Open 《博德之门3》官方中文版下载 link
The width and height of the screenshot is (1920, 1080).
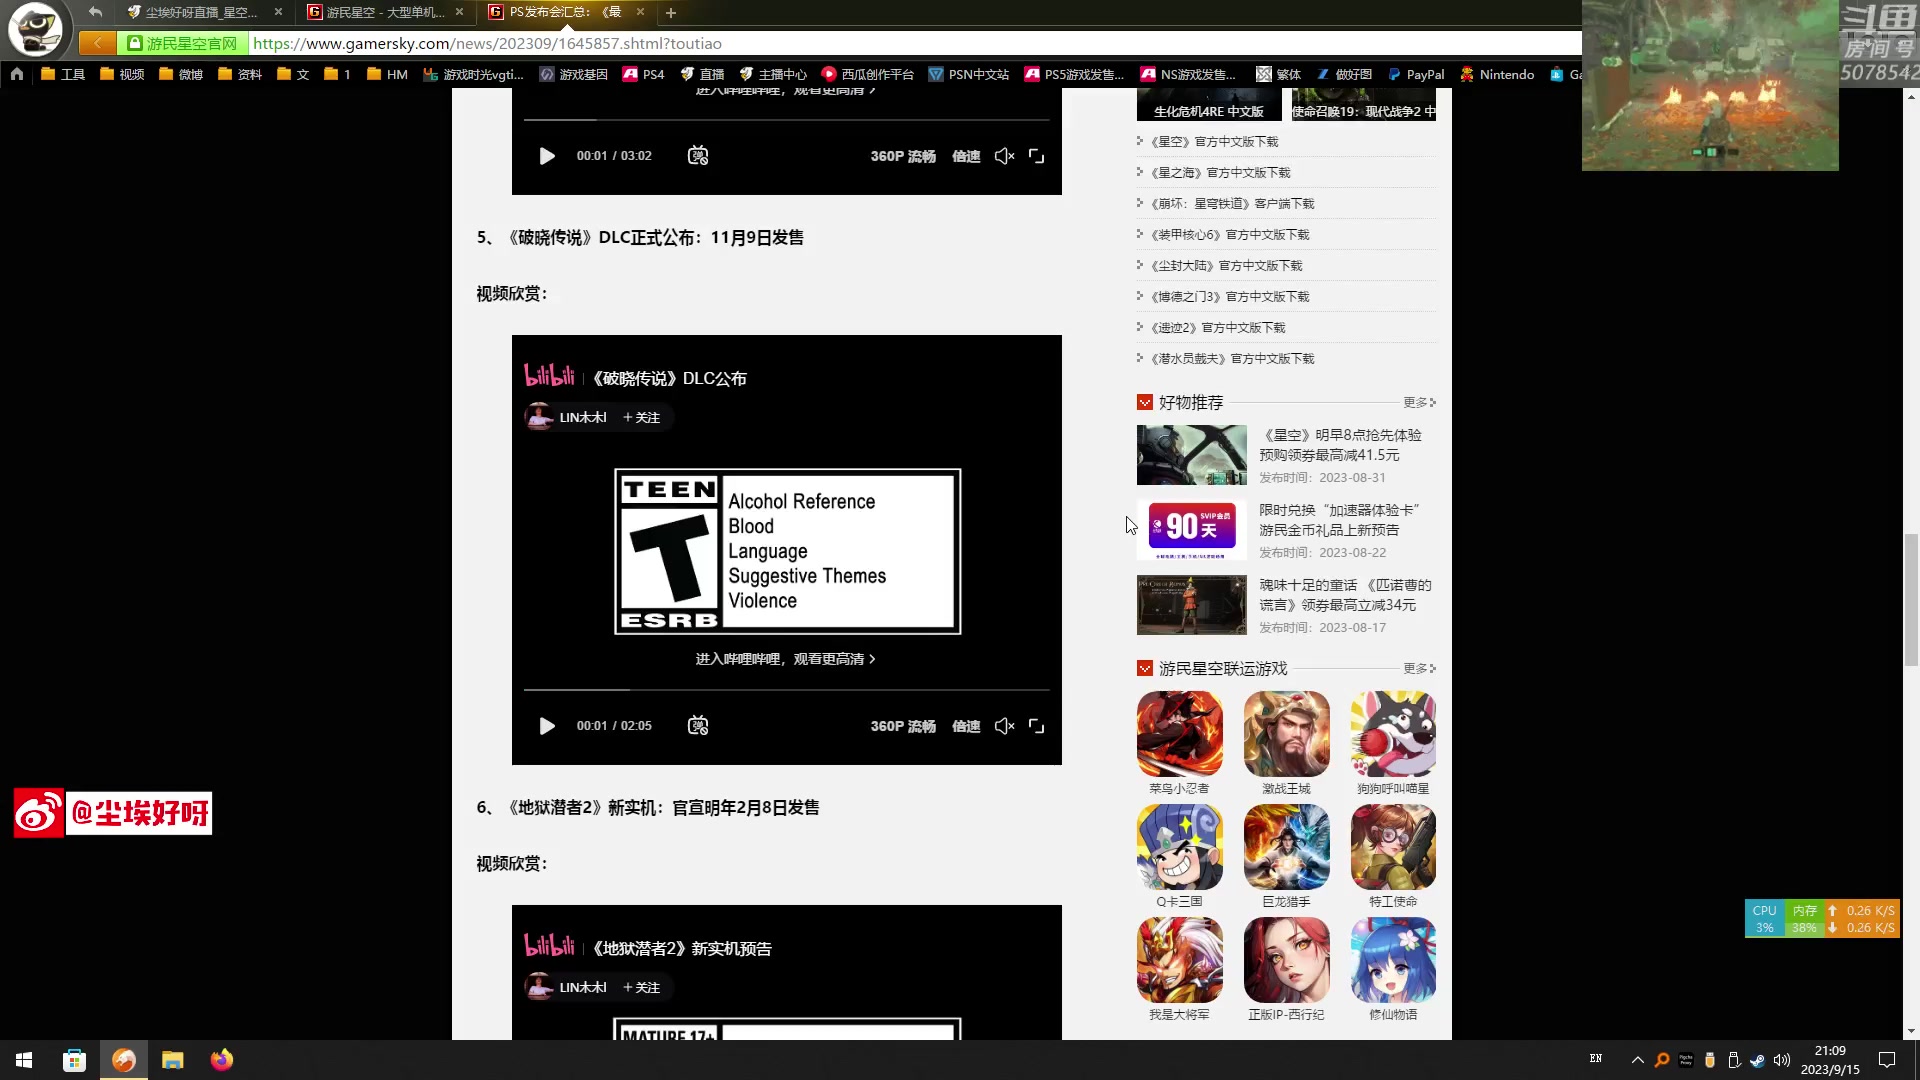[x=1230, y=297]
